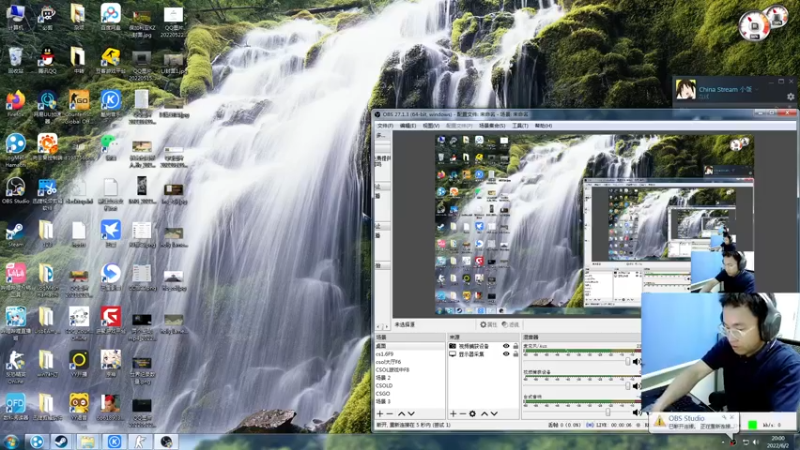Viewport: 800px width, 450px height.
Task: Toggle visibility eye of 显示器采集 source
Action: point(506,354)
